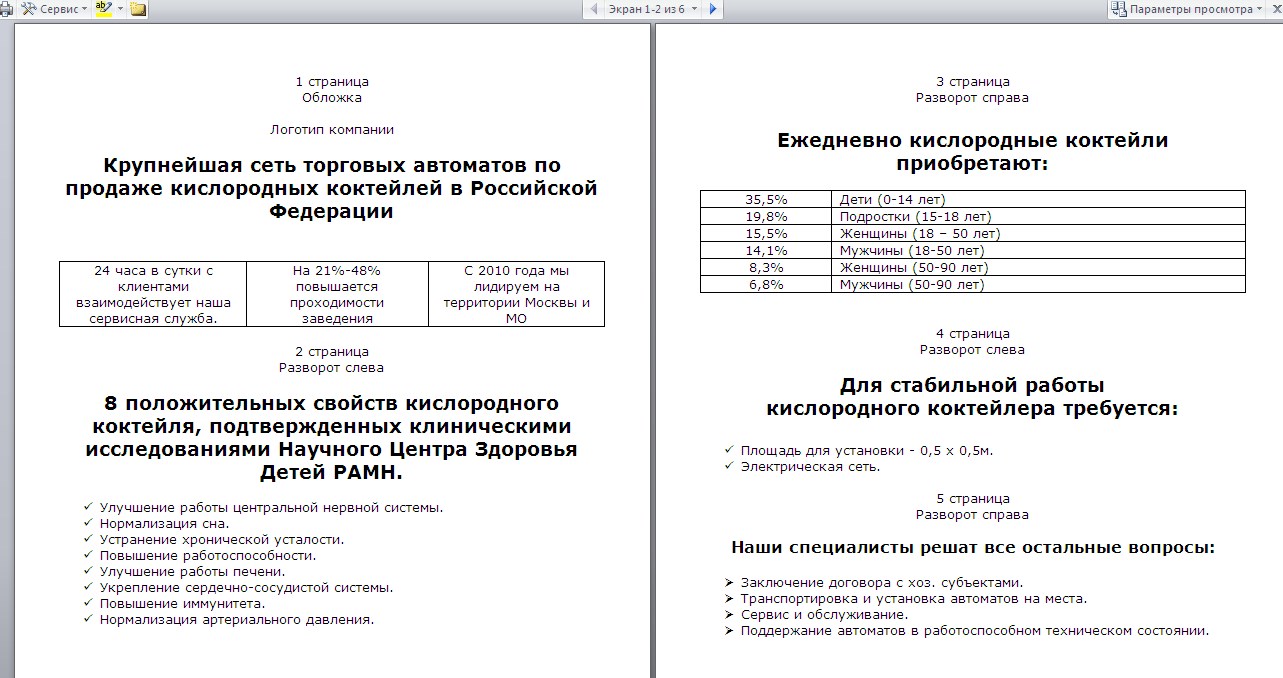Close the full-screen reading view
This screenshot has height=678, width=1283.
1276,8
